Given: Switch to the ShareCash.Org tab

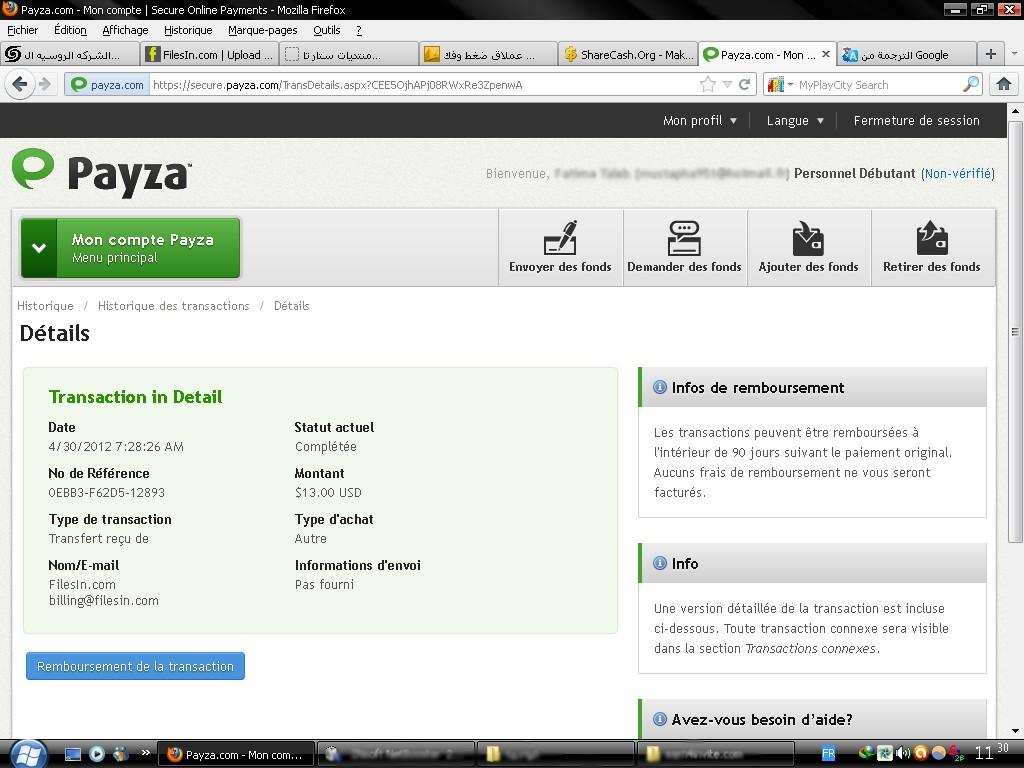Looking at the screenshot, I should (x=628, y=54).
